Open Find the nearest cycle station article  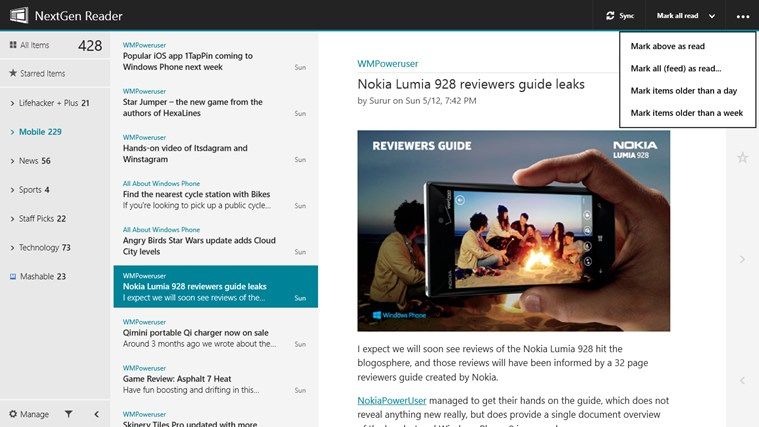pyautogui.click(x=215, y=195)
